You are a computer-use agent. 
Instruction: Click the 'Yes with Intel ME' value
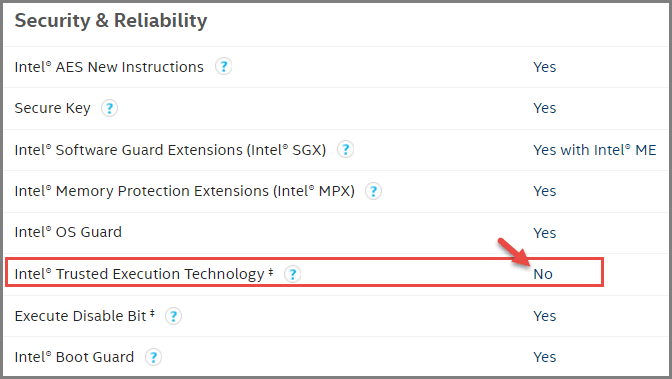595,150
